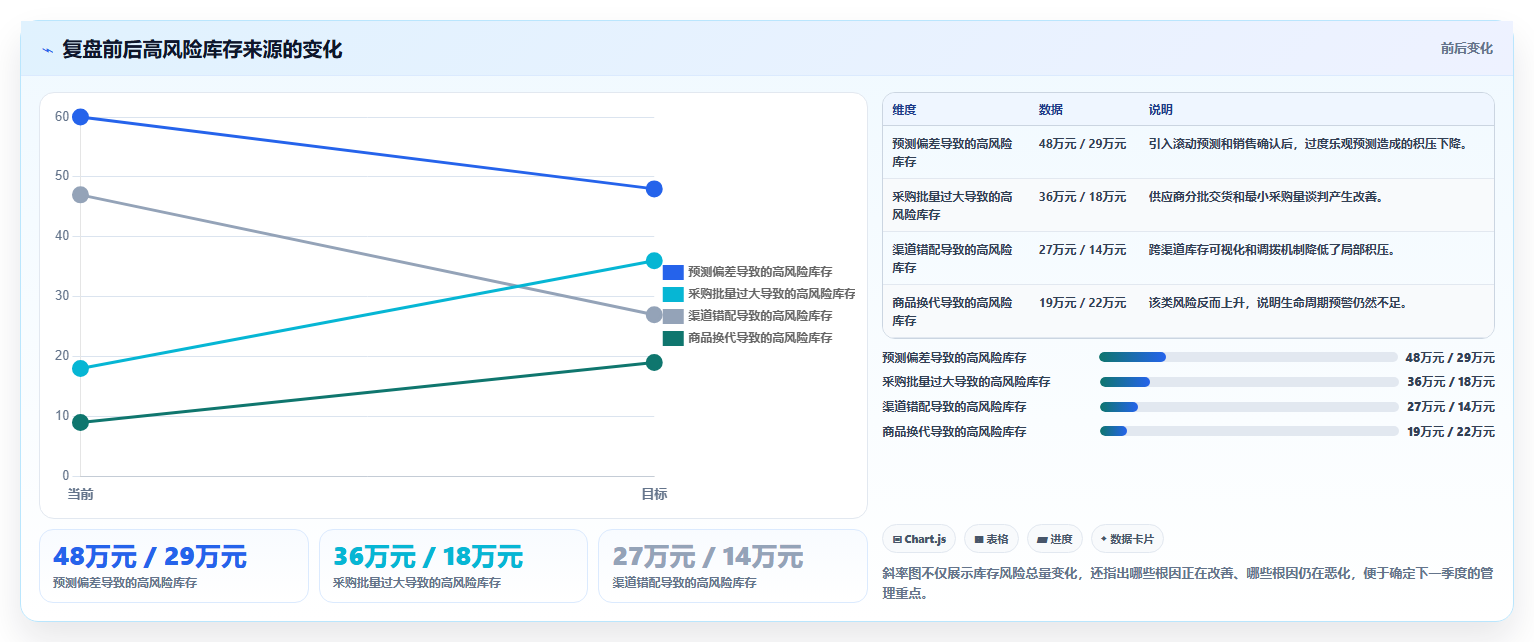
Task: Click the cyan data point at 36 on 目标
Action: click(x=654, y=261)
